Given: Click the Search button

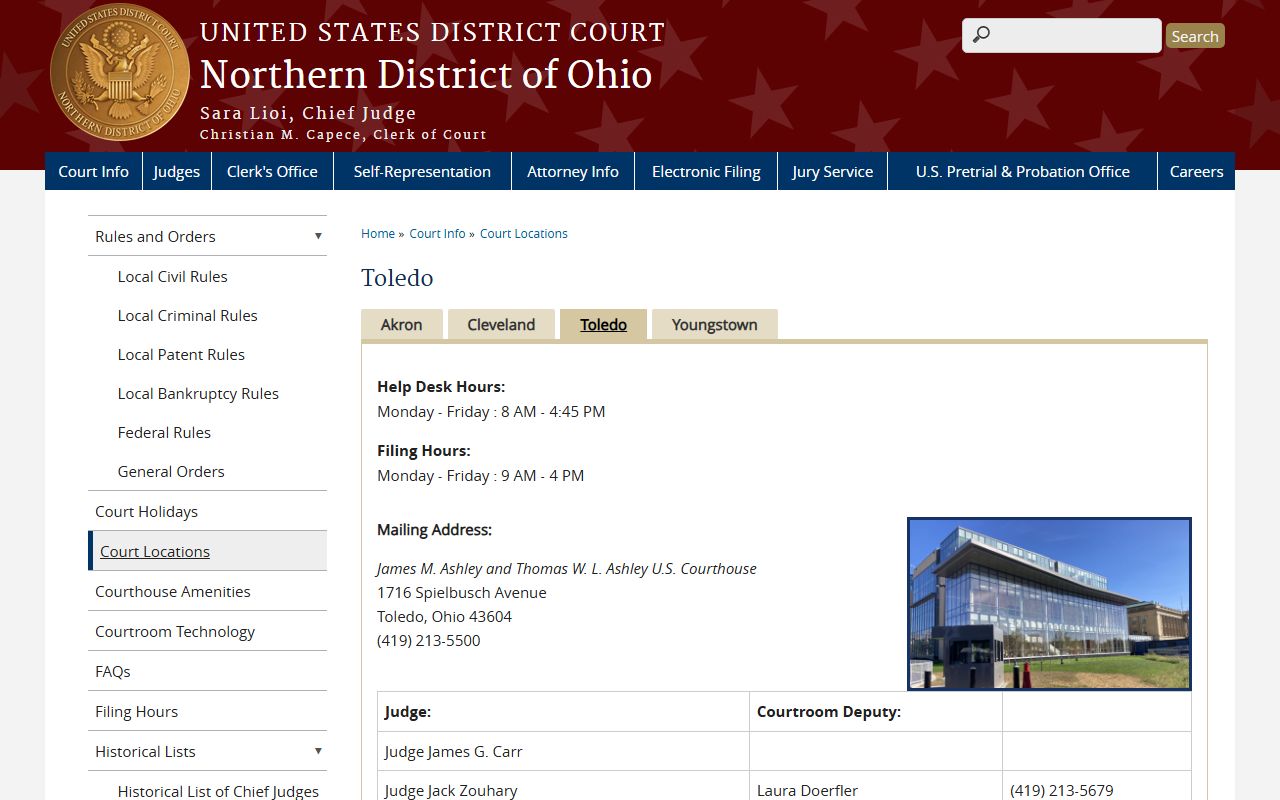Looking at the screenshot, I should tap(1195, 36).
